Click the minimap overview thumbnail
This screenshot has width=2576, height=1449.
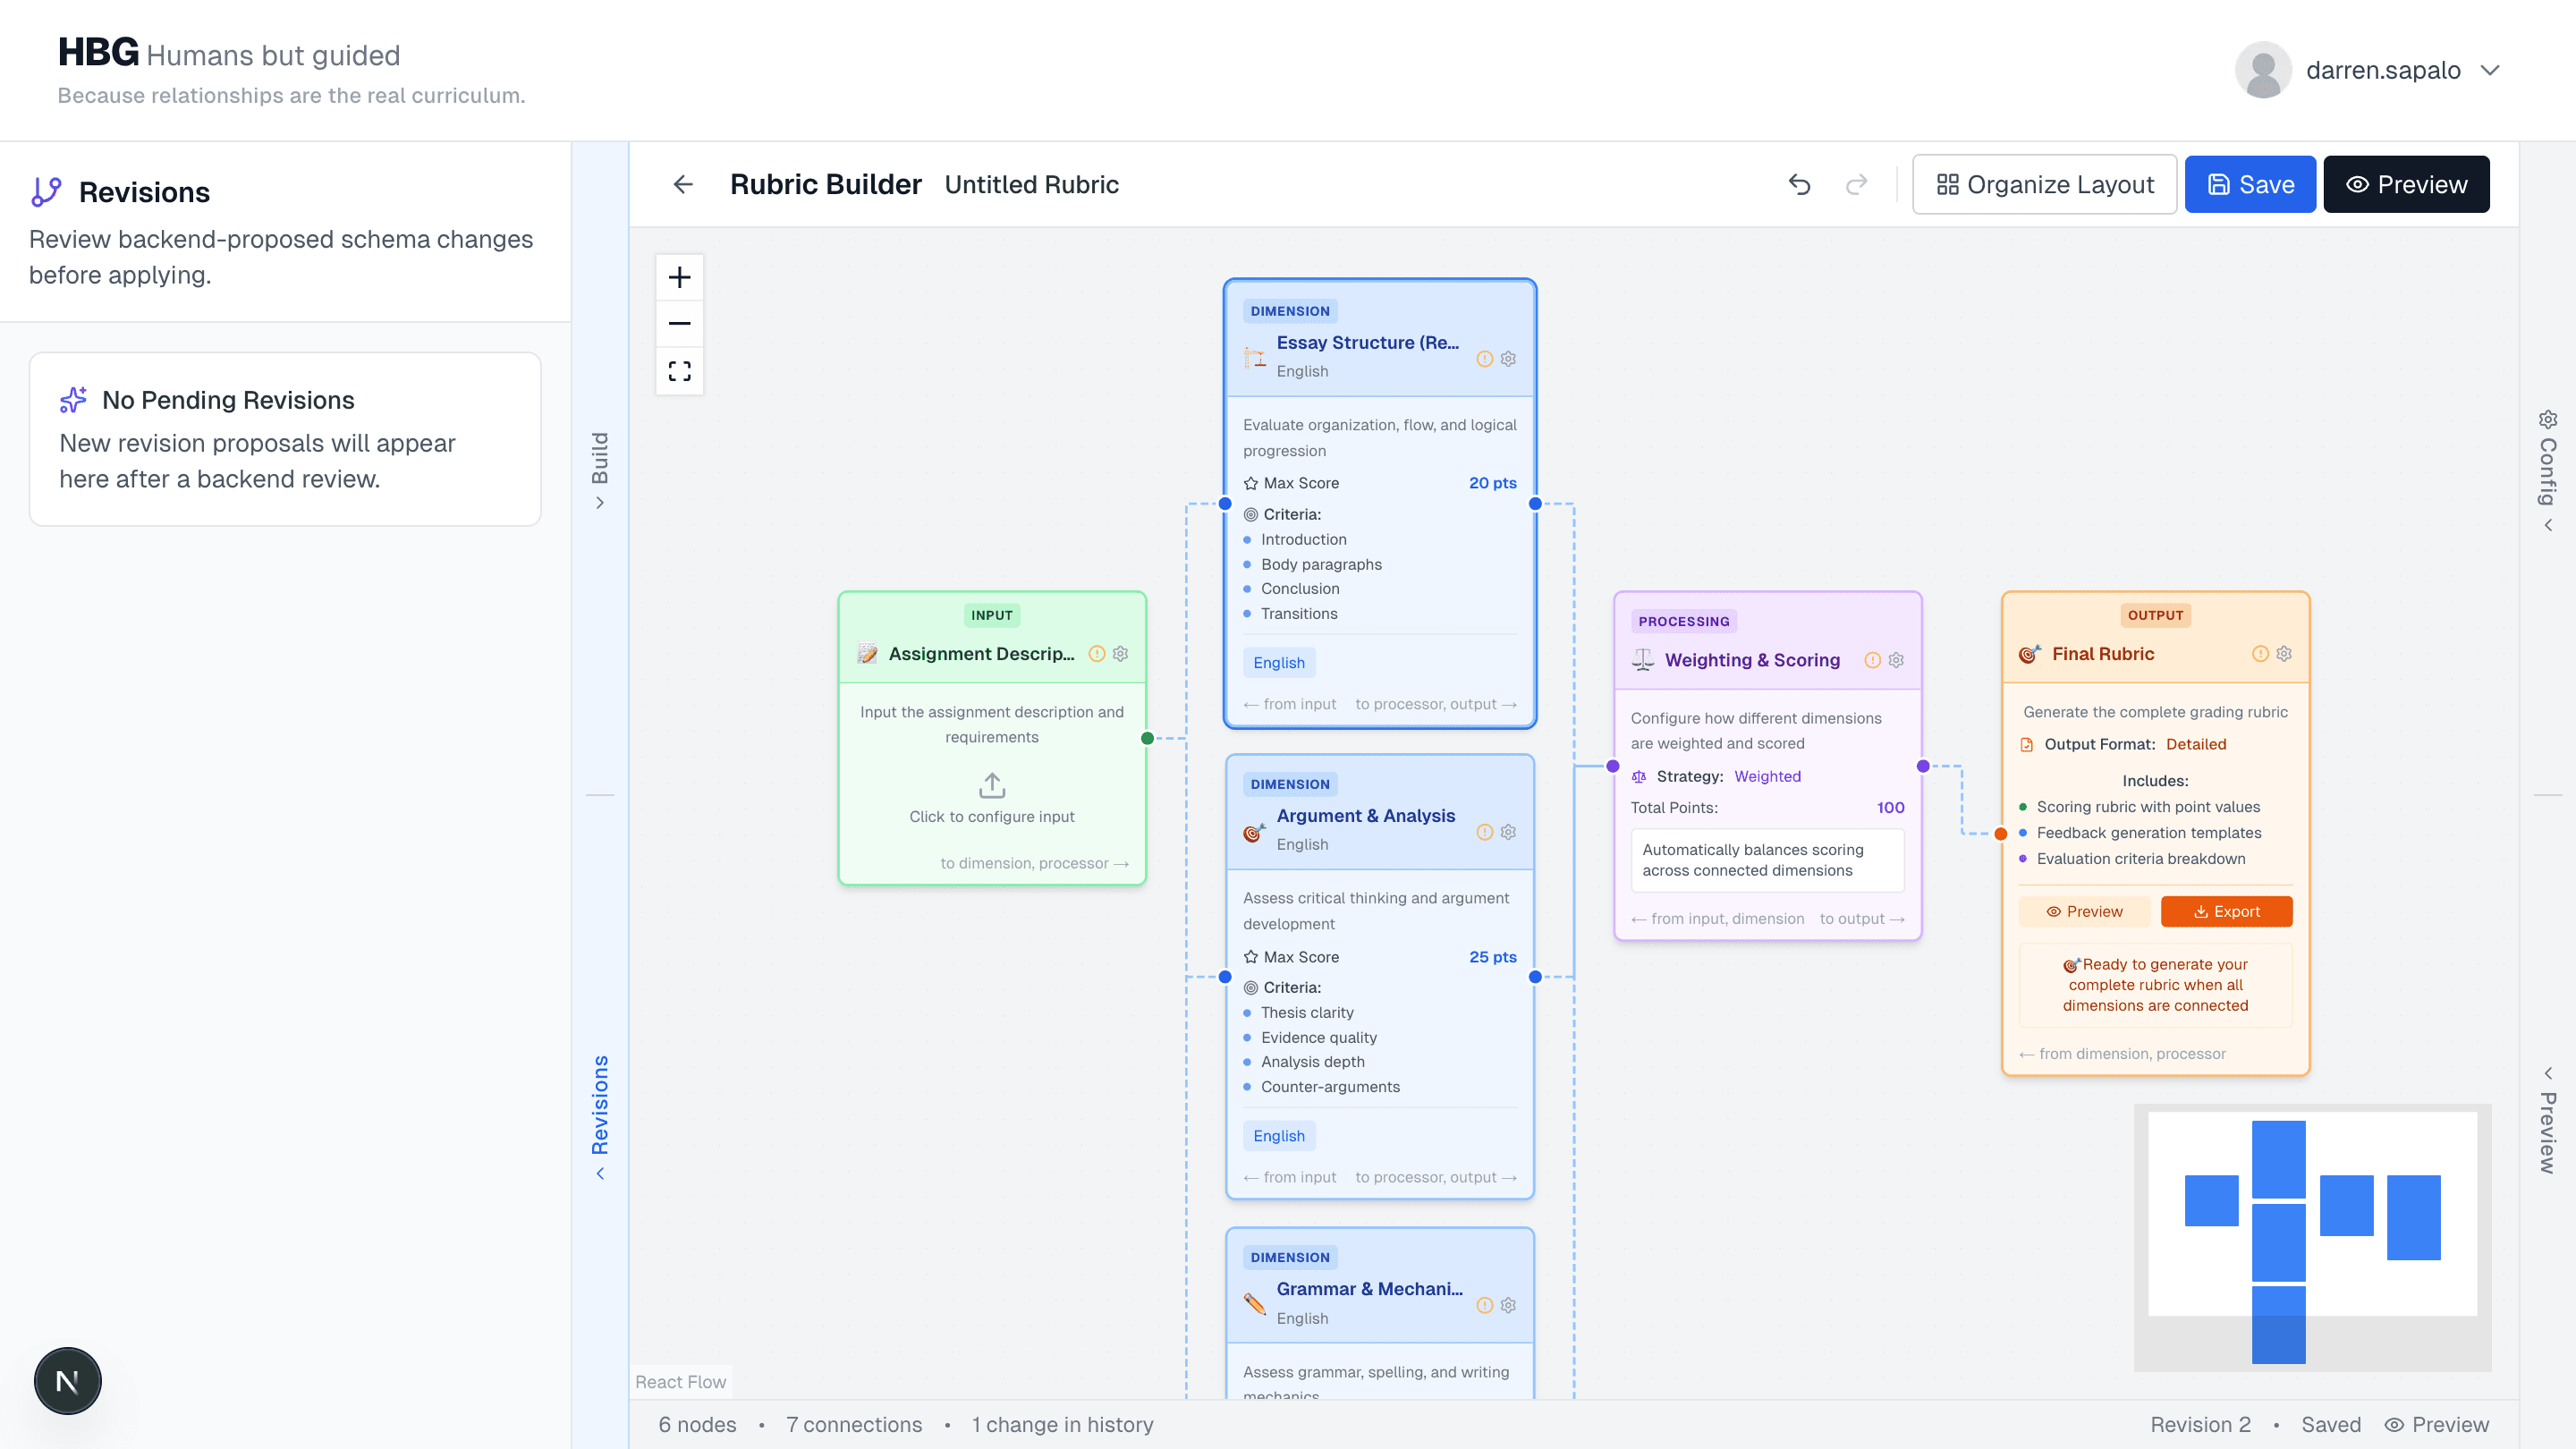point(2312,1237)
